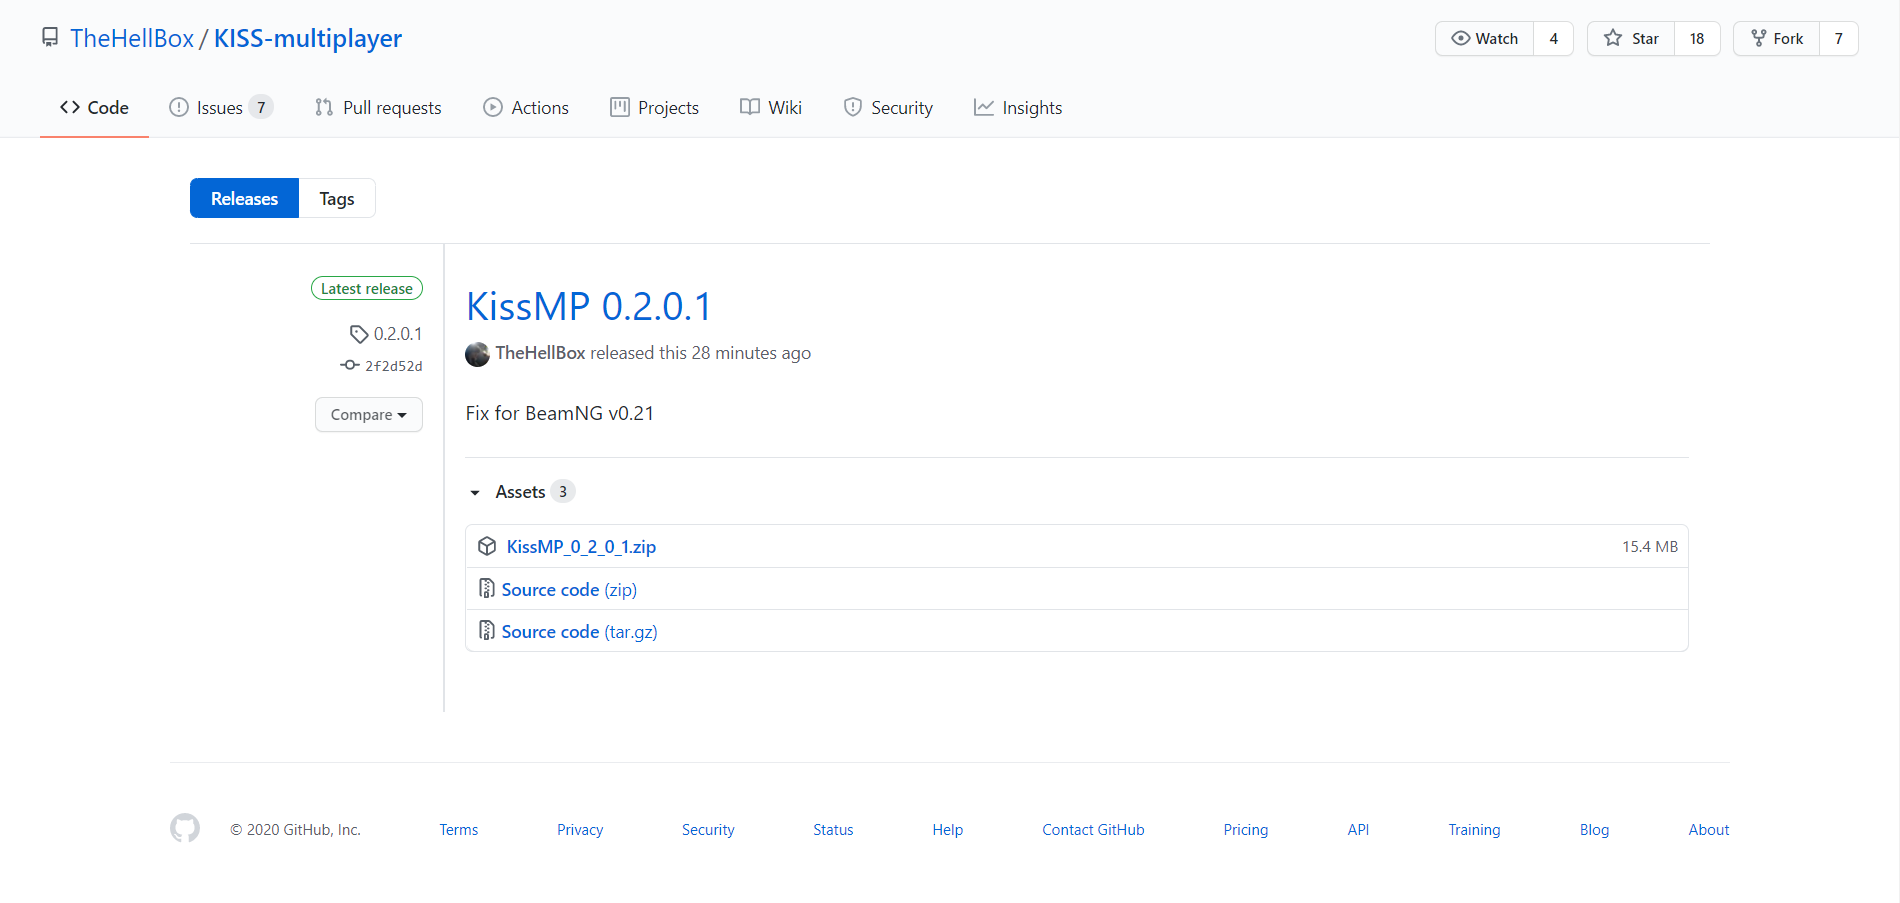Download Source code (tar.gz)

point(579,632)
